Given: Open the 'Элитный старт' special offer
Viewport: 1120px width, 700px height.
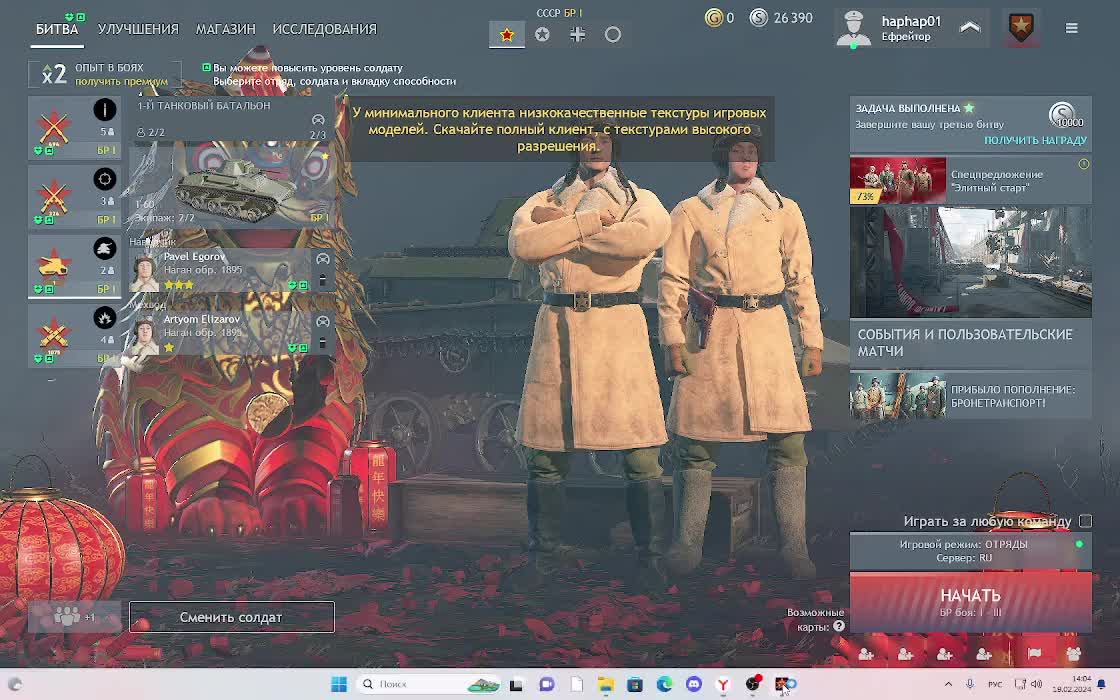Looking at the screenshot, I should 970,180.
